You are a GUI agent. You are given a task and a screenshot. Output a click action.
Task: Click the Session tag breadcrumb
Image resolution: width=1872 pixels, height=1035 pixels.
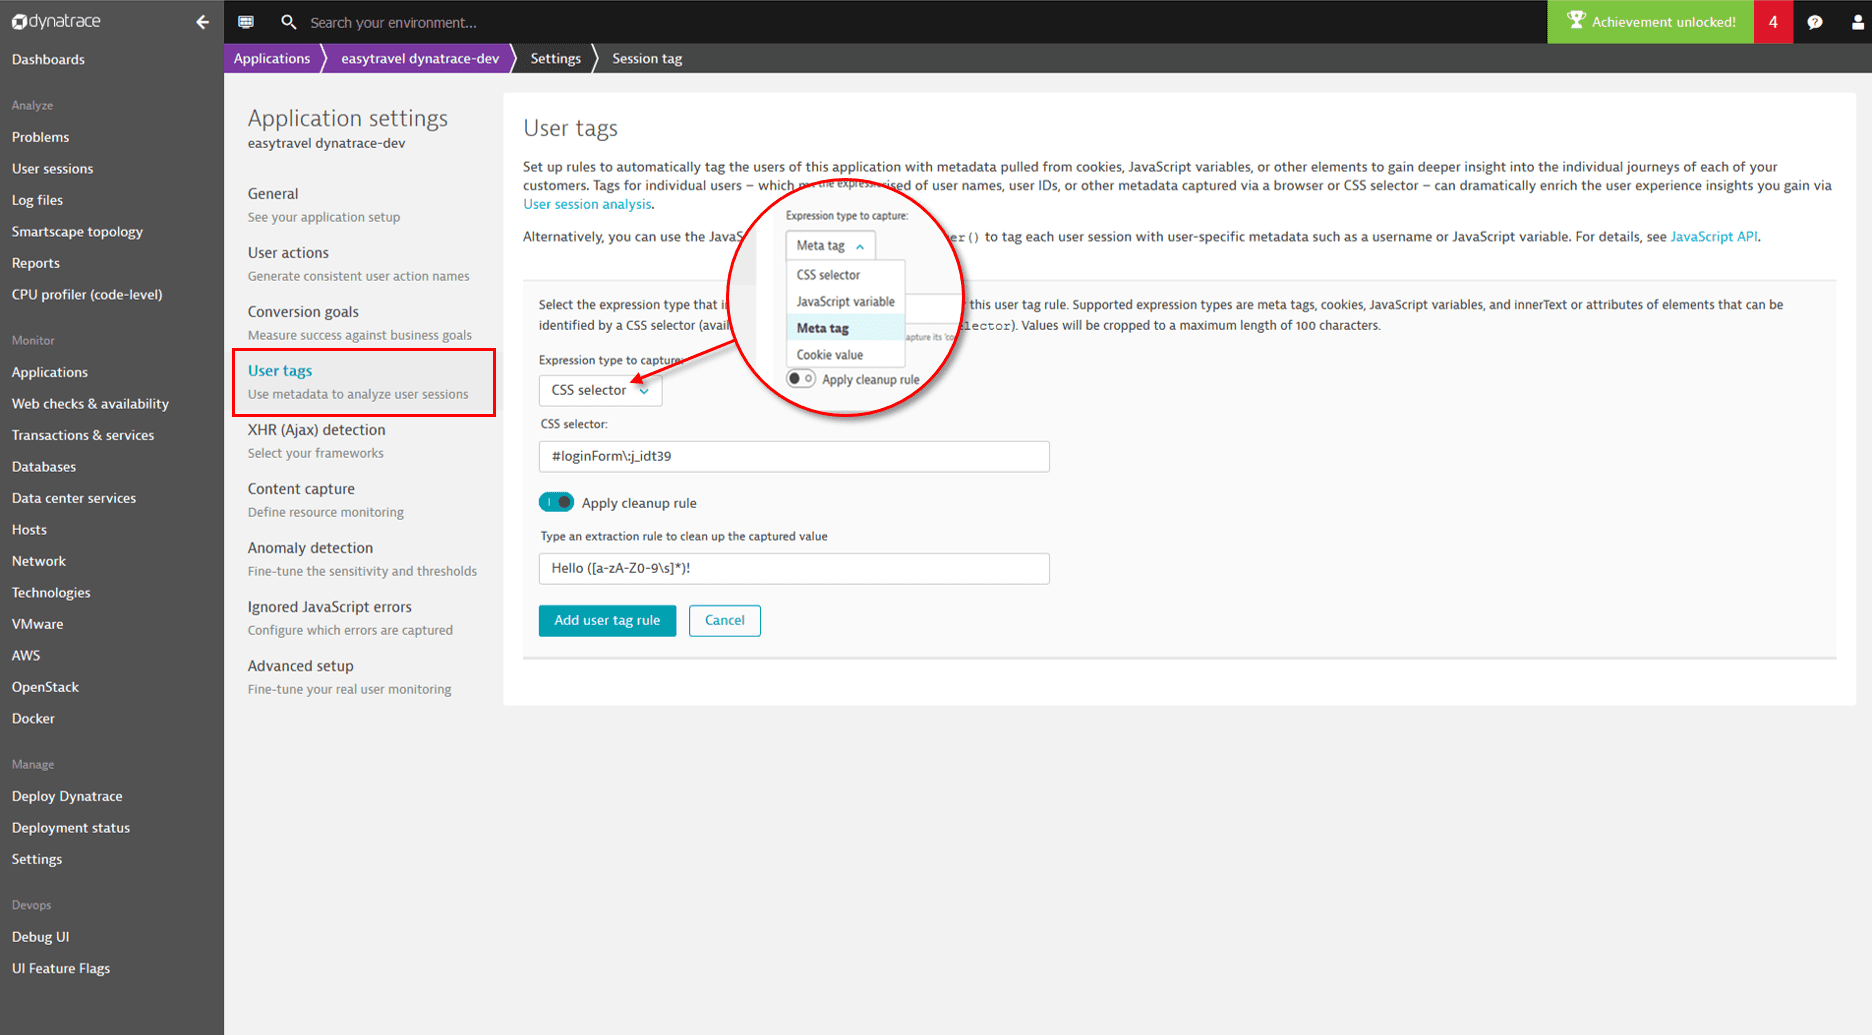[x=647, y=58]
